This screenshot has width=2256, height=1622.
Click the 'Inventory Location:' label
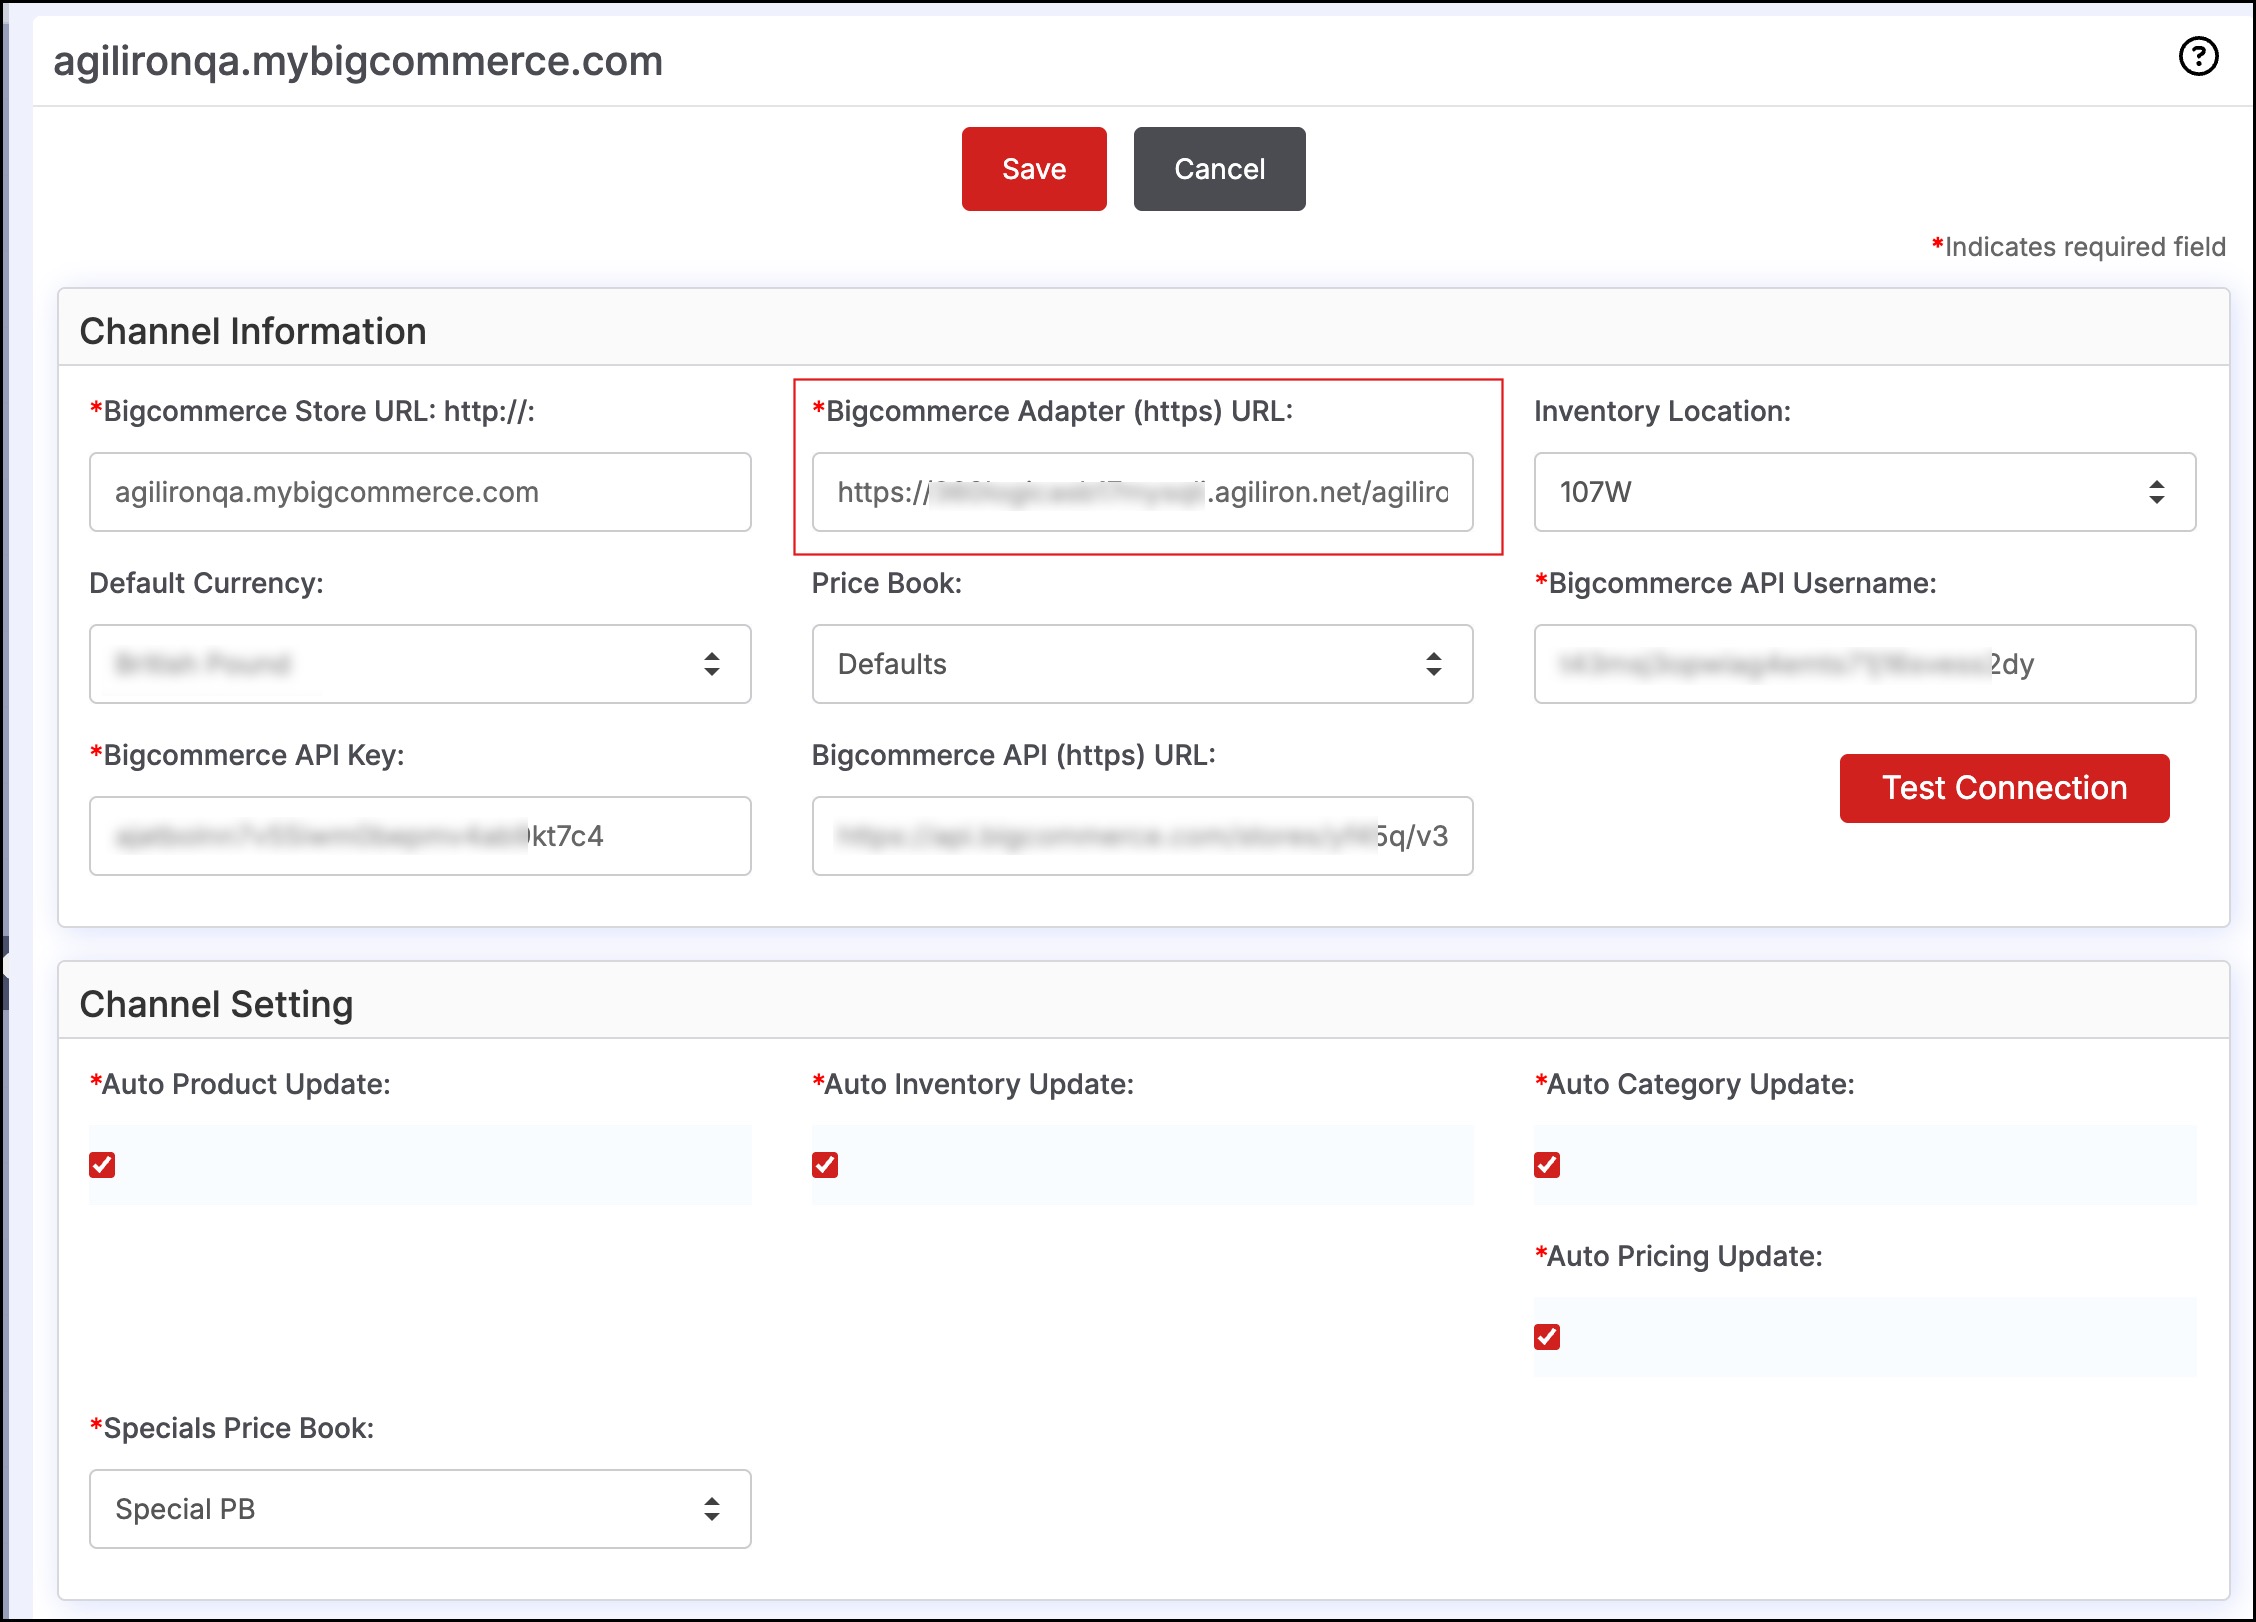1662,411
